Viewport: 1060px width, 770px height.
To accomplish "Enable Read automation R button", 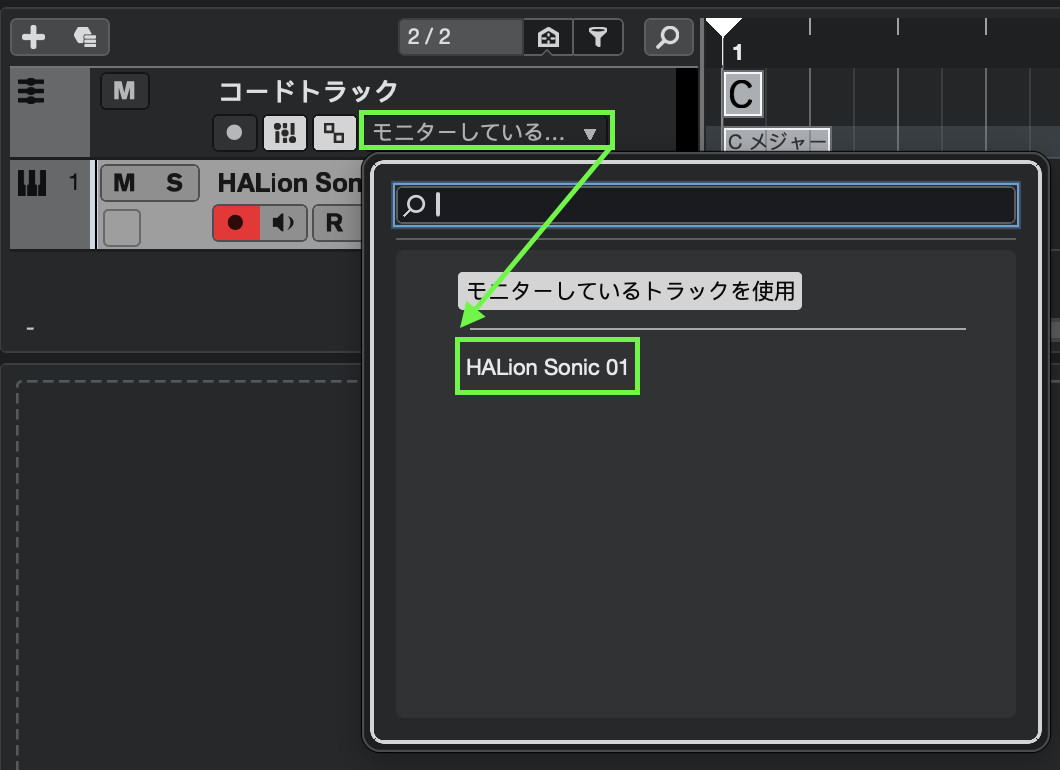I will pos(334,223).
